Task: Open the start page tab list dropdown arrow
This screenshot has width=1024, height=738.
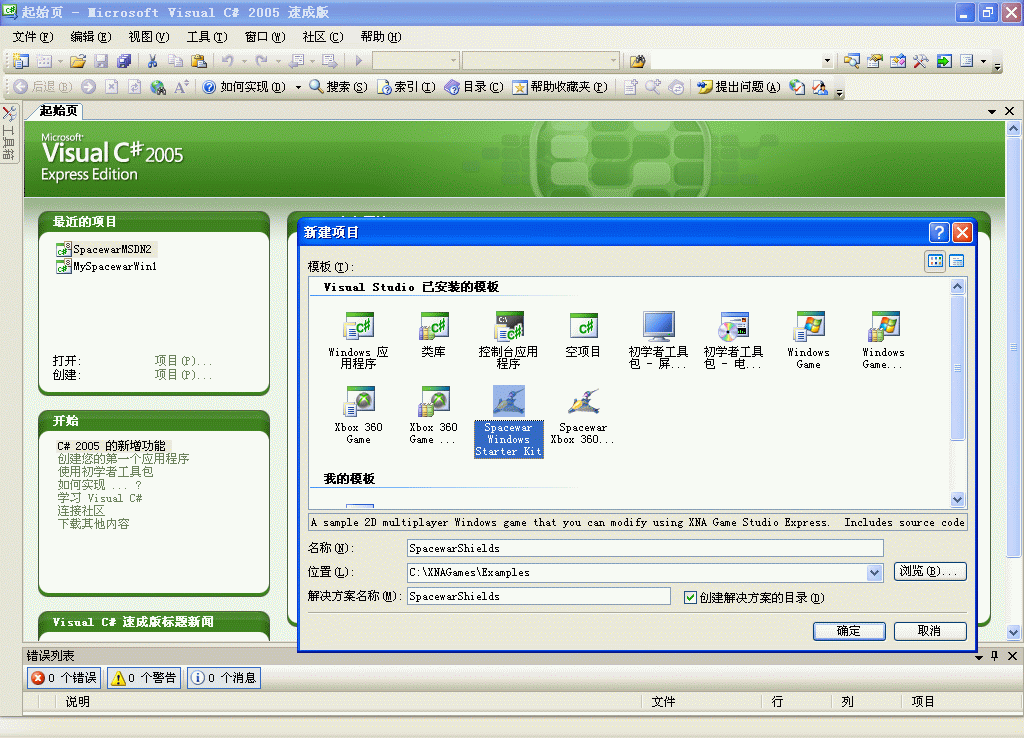Action: pos(992,112)
